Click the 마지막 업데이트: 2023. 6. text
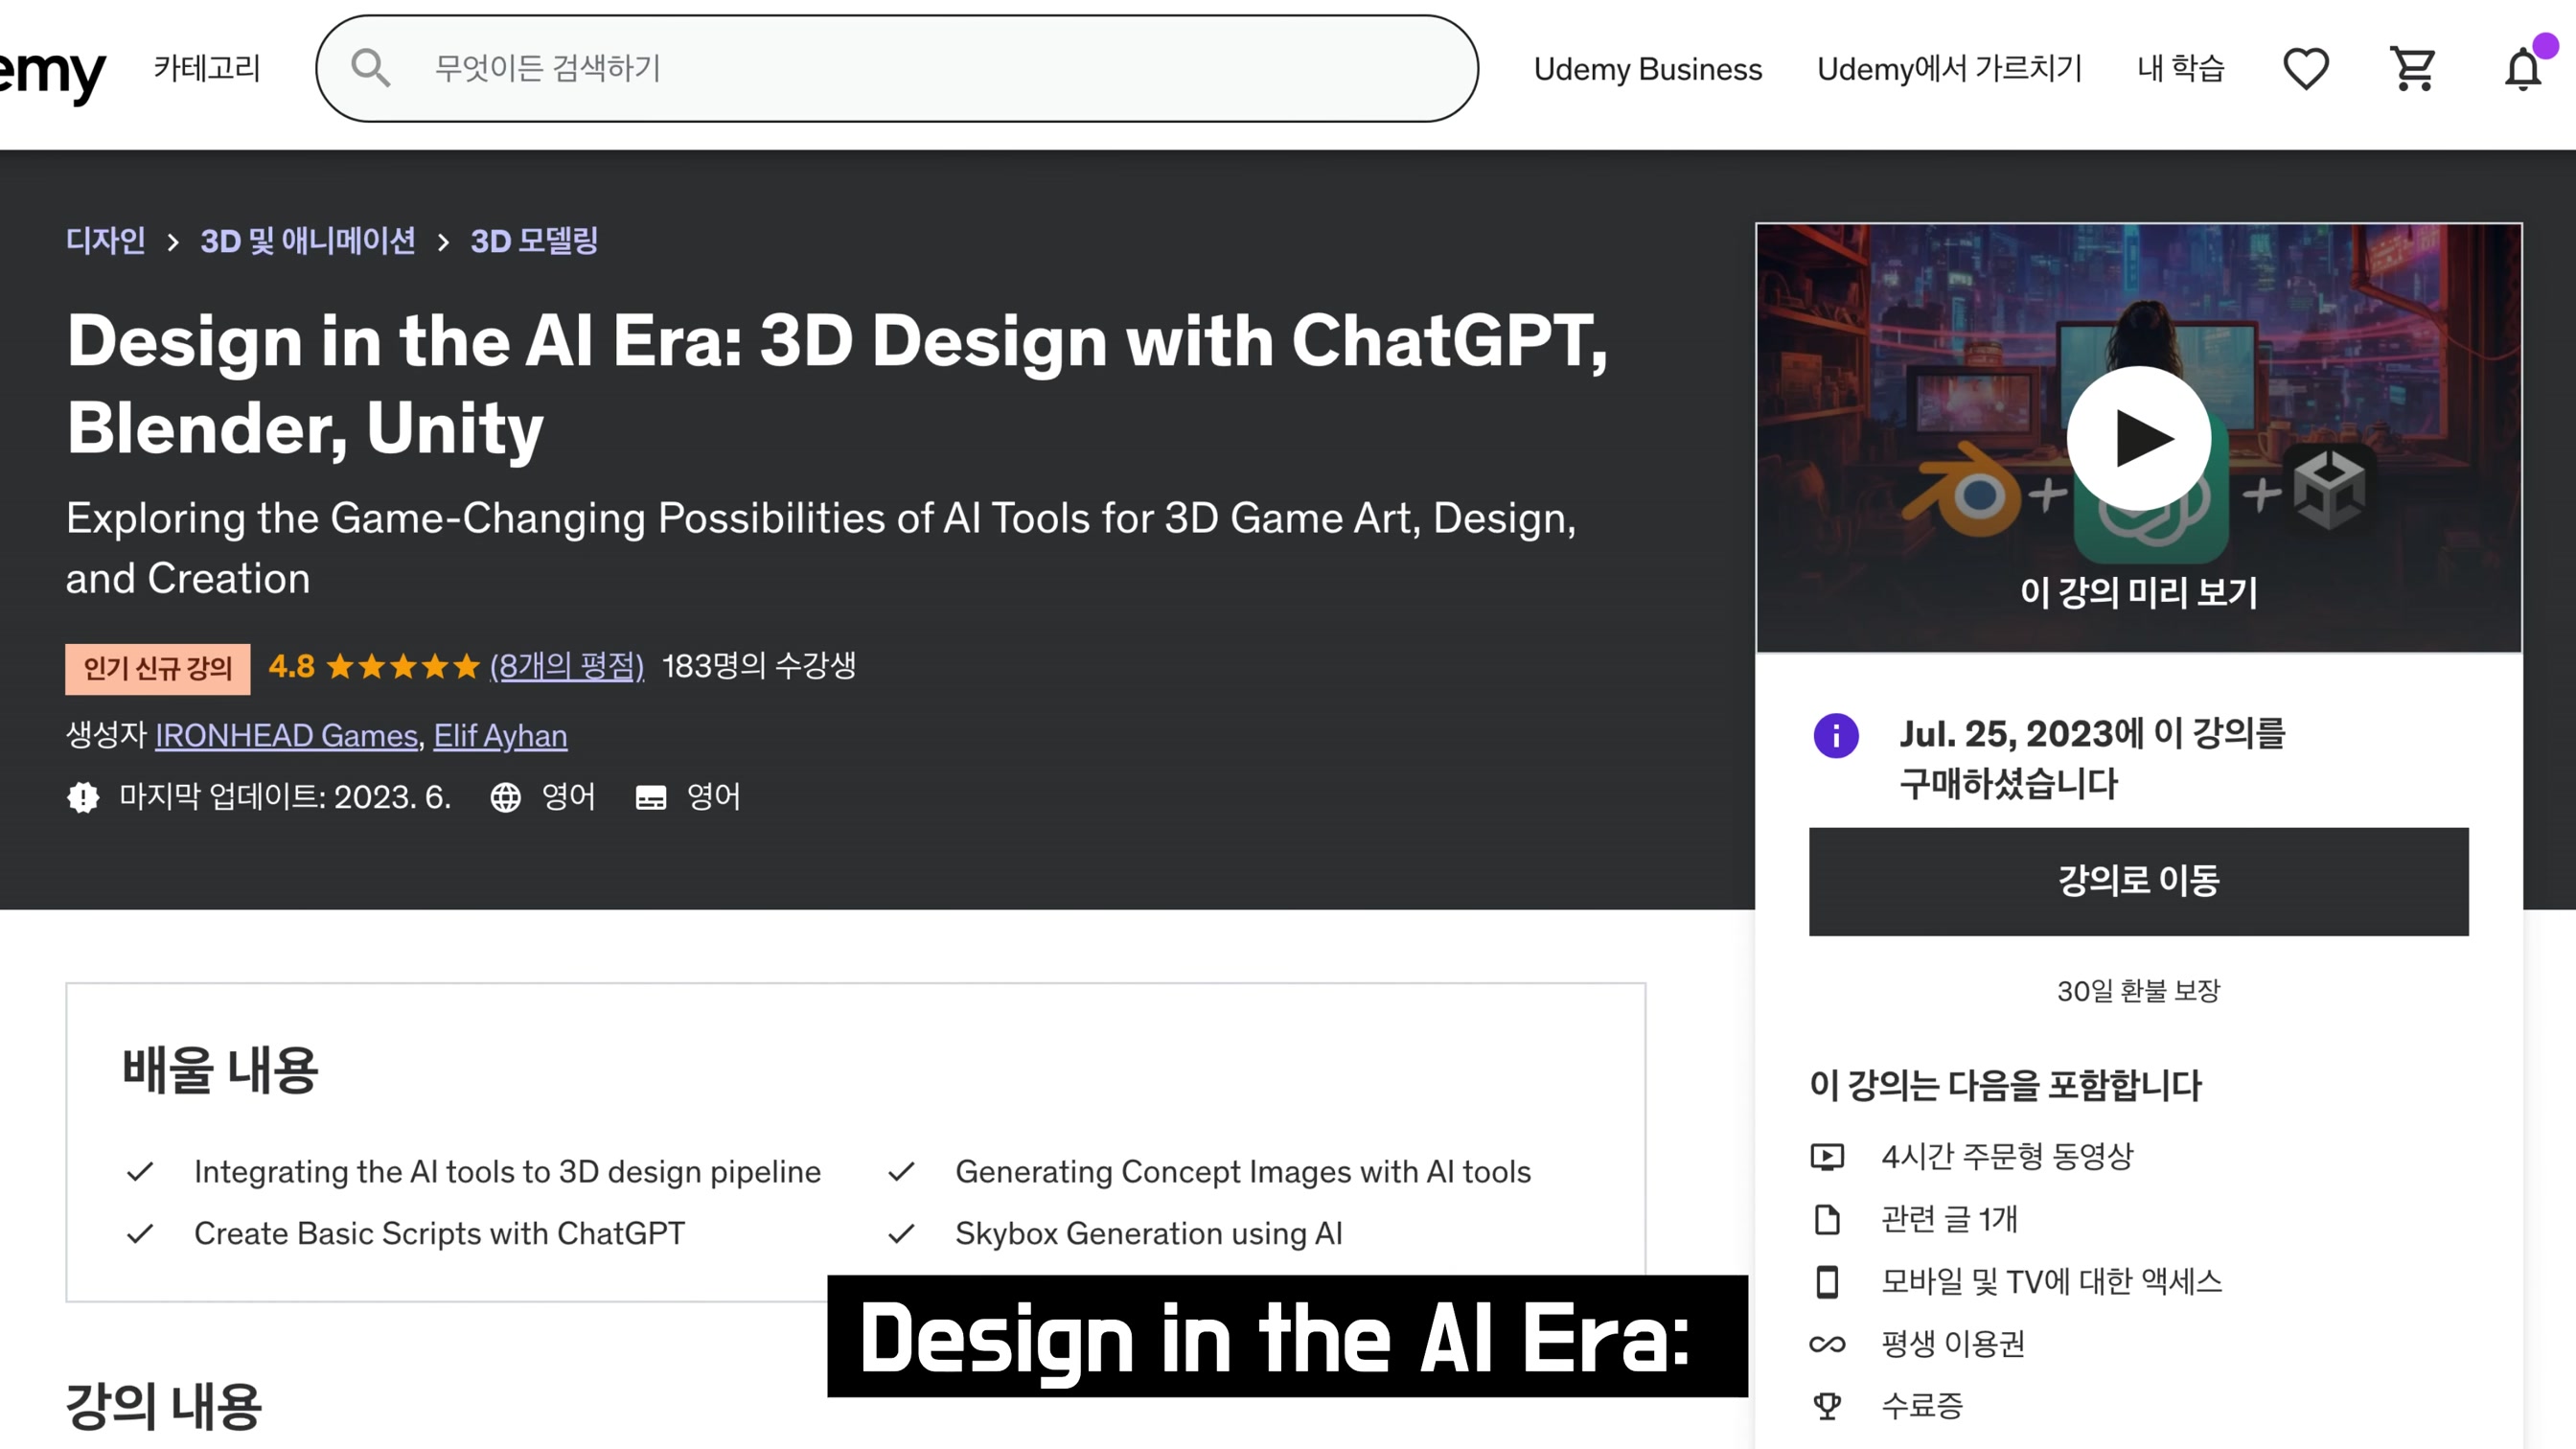 [x=285, y=797]
